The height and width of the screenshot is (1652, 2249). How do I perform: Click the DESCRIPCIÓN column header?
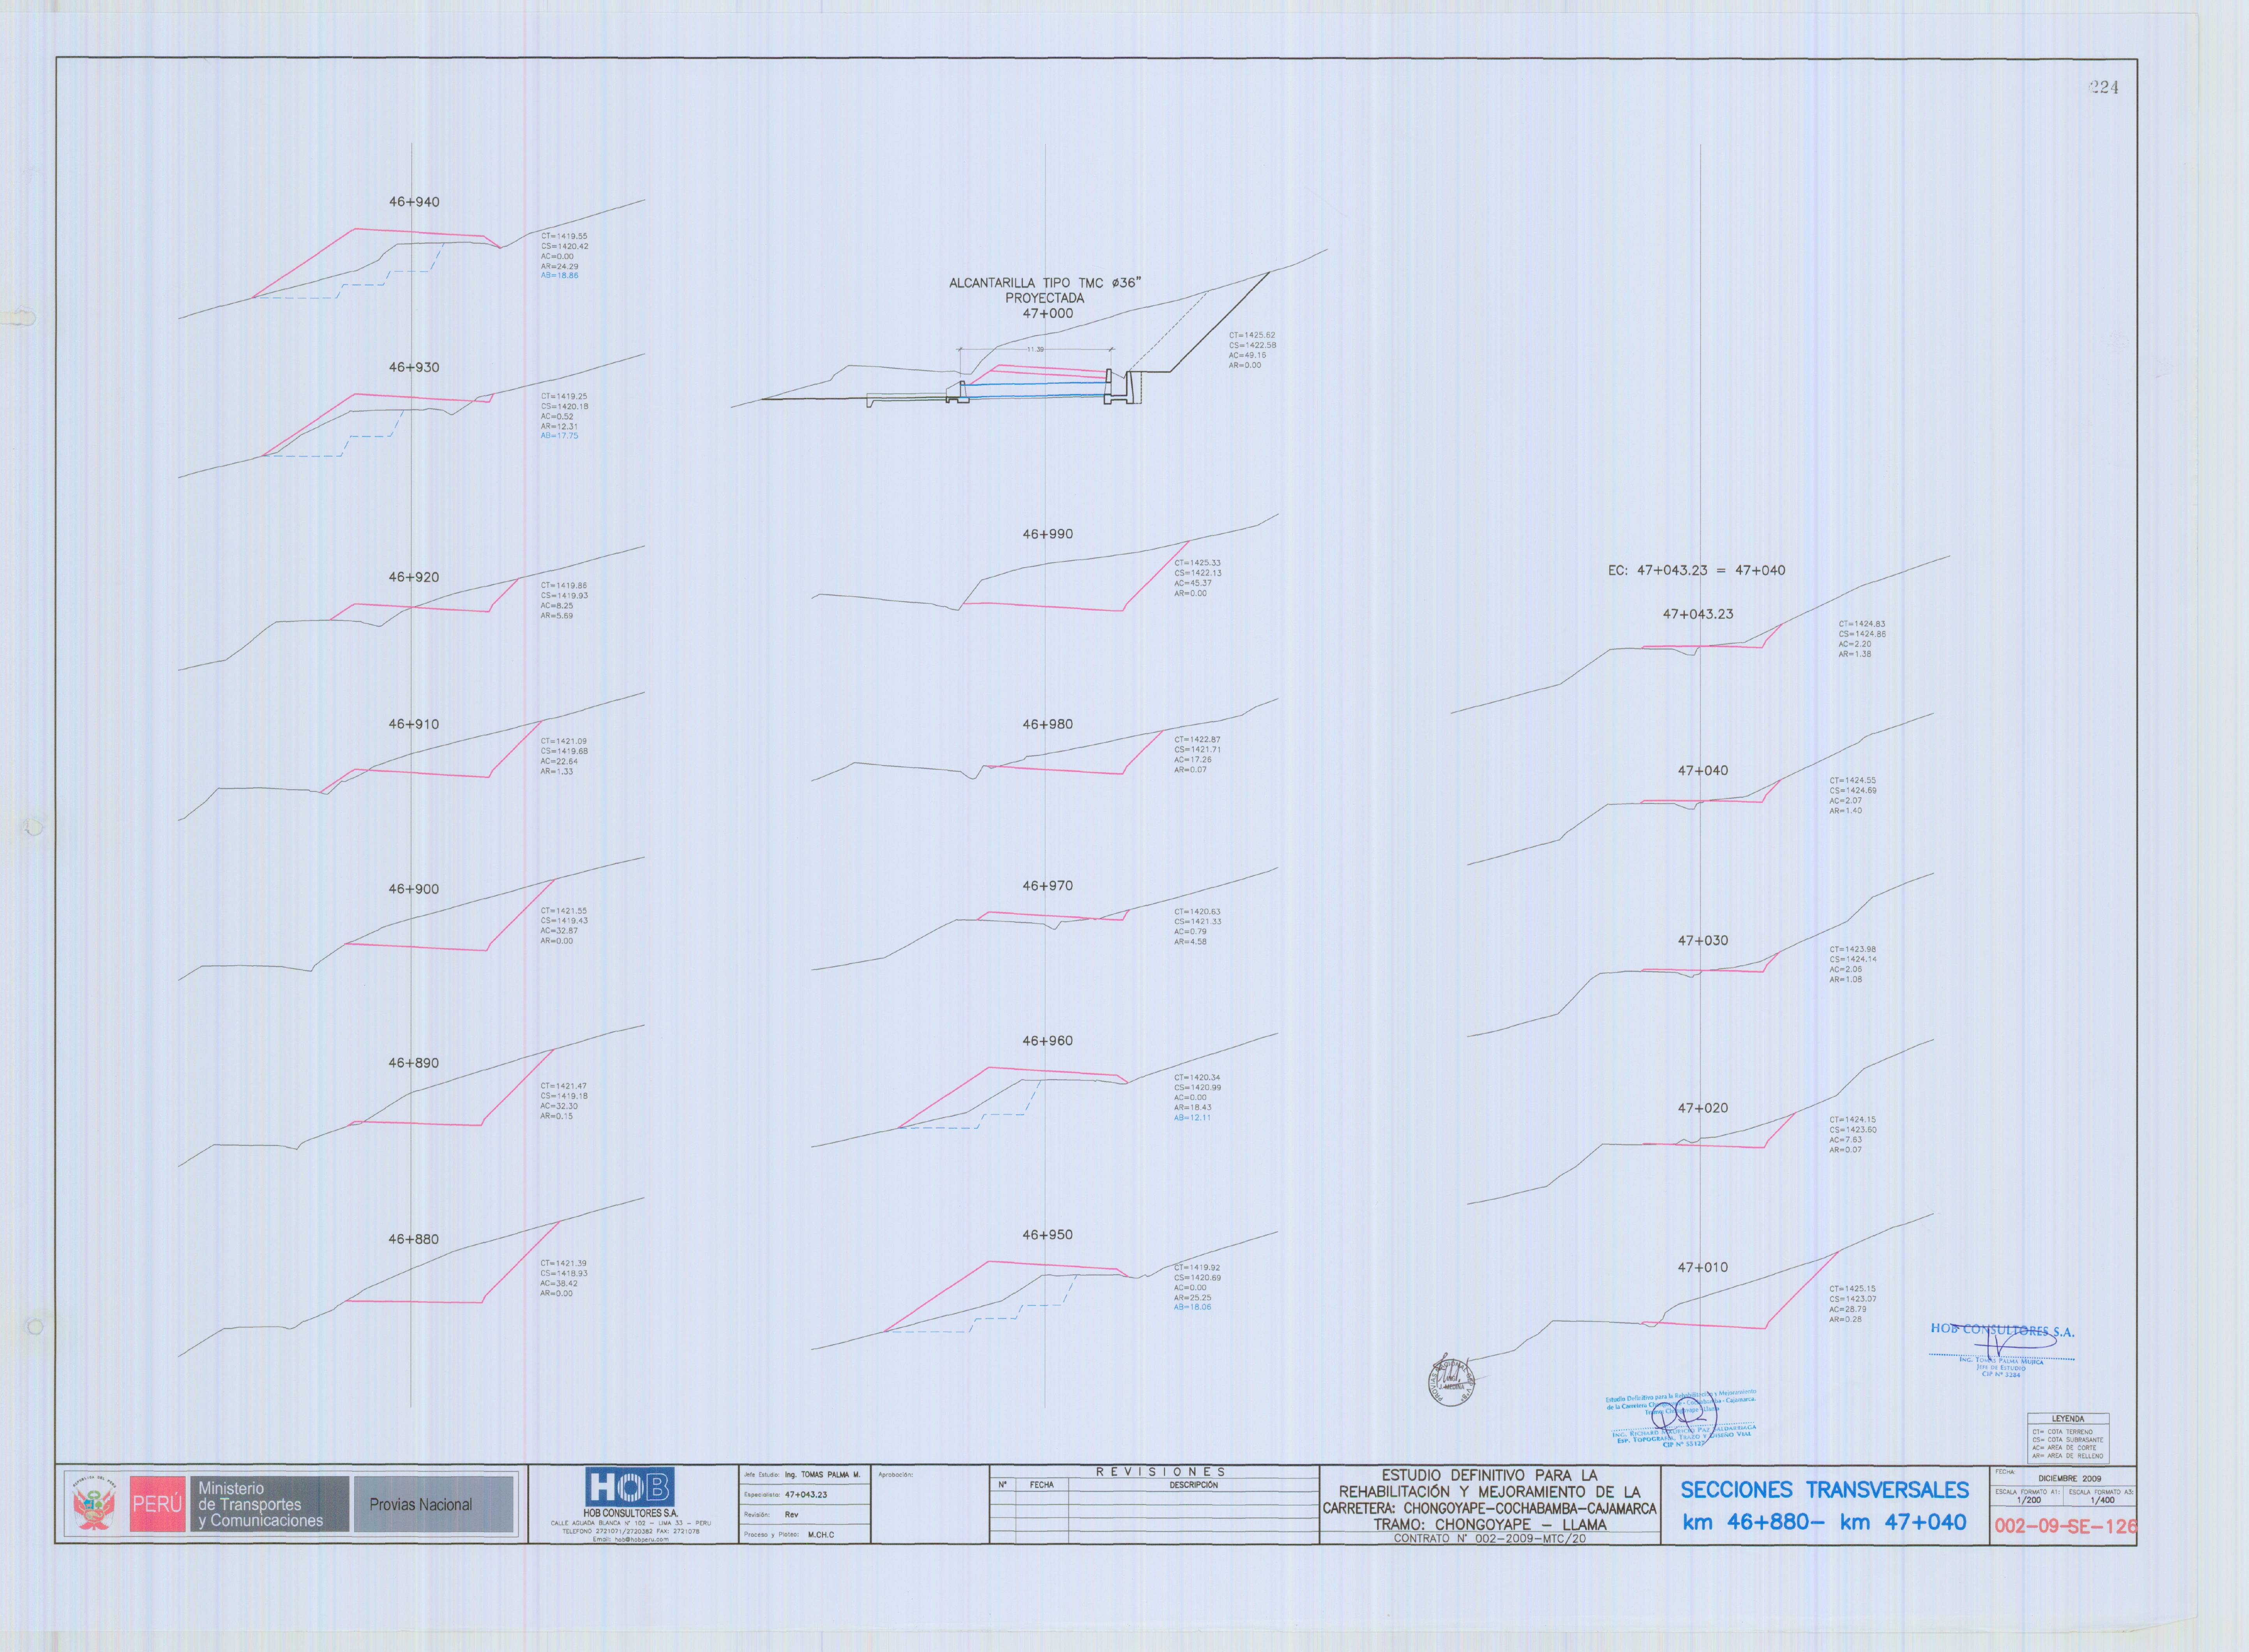pos(1193,1485)
